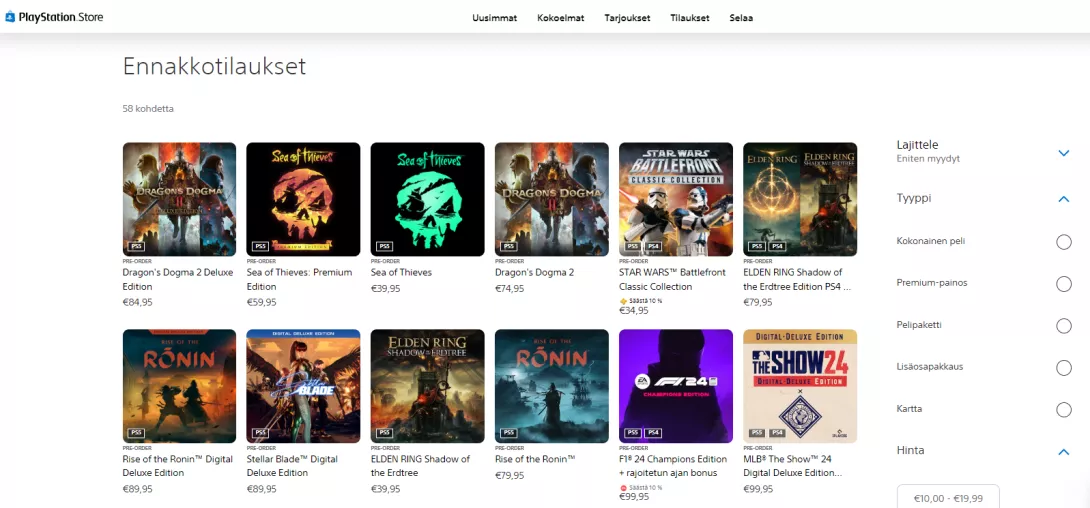1090x508 pixels.
Task: Click the 'Dragon's Dogma 2 Deluxe Edition' title
Action: (x=178, y=279)
